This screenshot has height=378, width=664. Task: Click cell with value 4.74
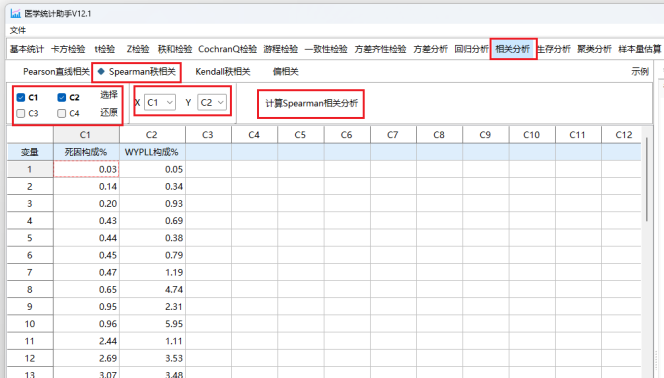[152, 290]
